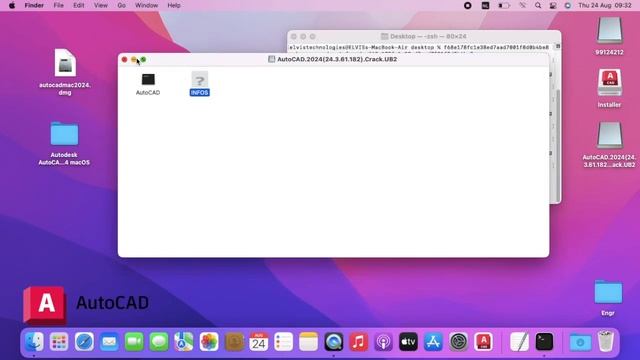Image resolution: width=640 pixels, height=360 pixels.
Task: Open the Downloads folder stack in Dock
Action: 580,342
